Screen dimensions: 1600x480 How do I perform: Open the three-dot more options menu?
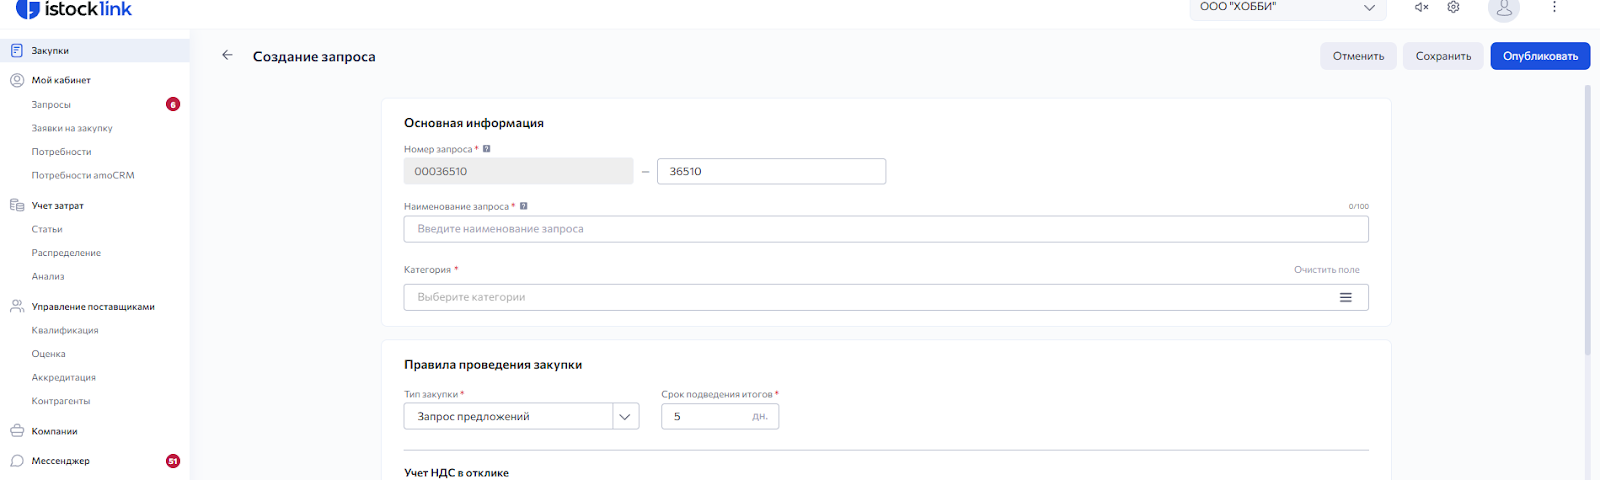[1554, 7]
